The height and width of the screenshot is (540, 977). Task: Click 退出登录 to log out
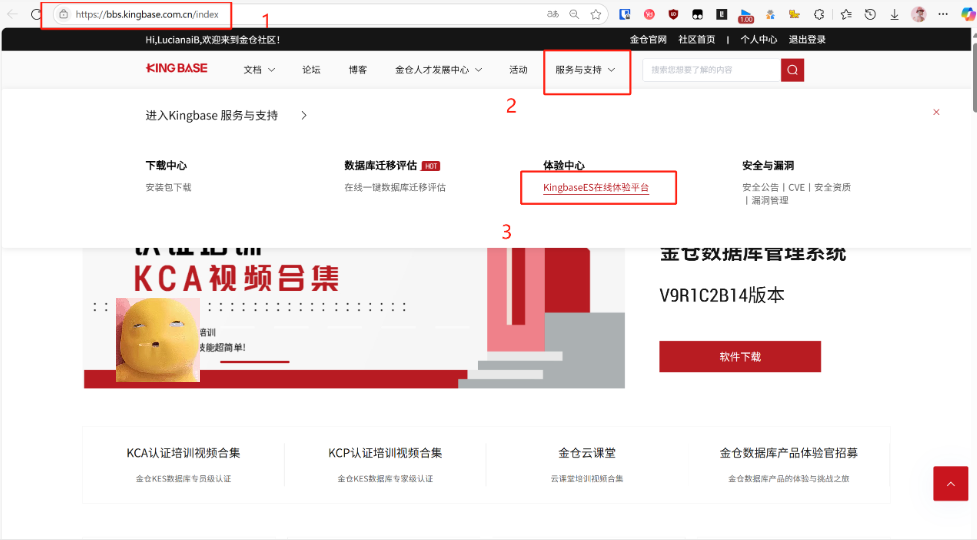[807, 39]
